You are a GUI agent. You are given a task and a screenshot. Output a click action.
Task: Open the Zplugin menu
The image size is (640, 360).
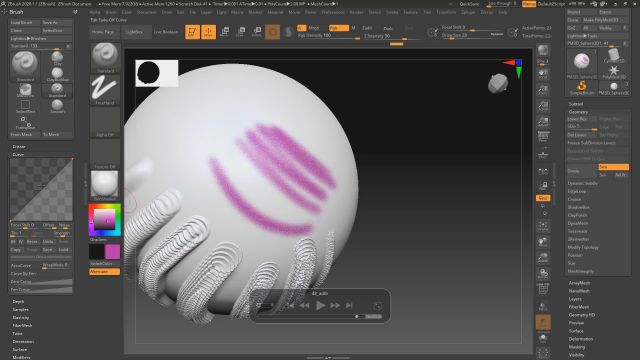coord(468,12)
